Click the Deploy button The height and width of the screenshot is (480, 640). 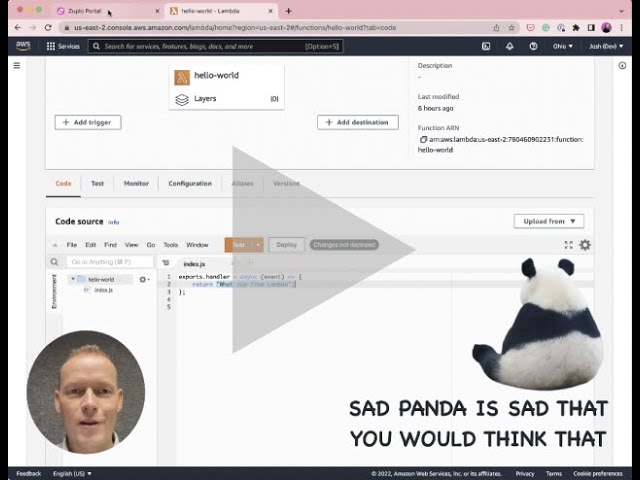[x=287, y=245]
